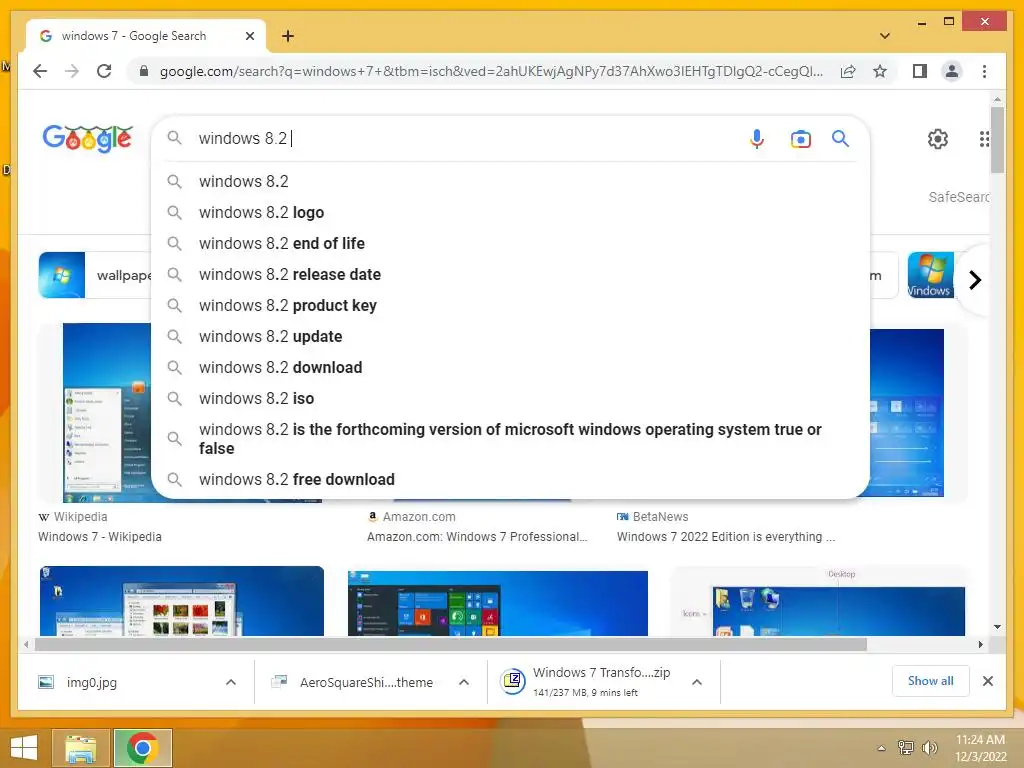1024x768 pixels.
Task: Open the volume speaker icon
Action: [x=929, y=748]
